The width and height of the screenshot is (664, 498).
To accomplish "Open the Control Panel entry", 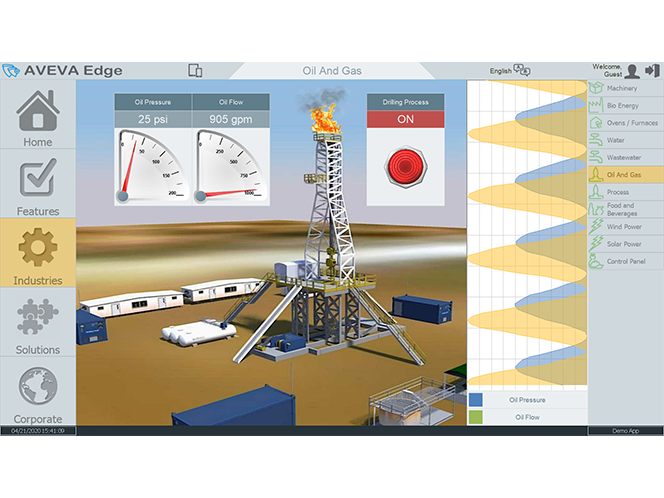I will [626, 261].
